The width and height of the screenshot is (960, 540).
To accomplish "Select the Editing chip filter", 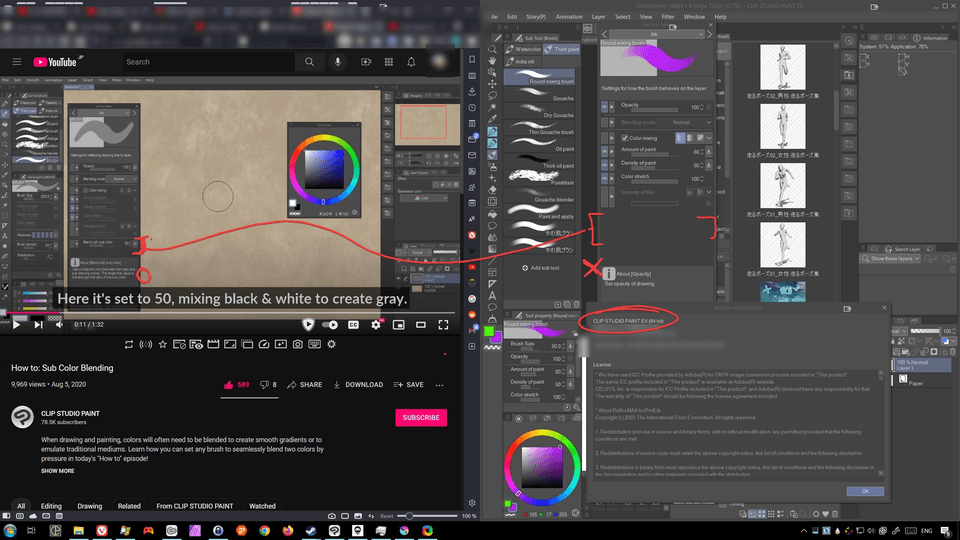I will [x=51, y=506].
